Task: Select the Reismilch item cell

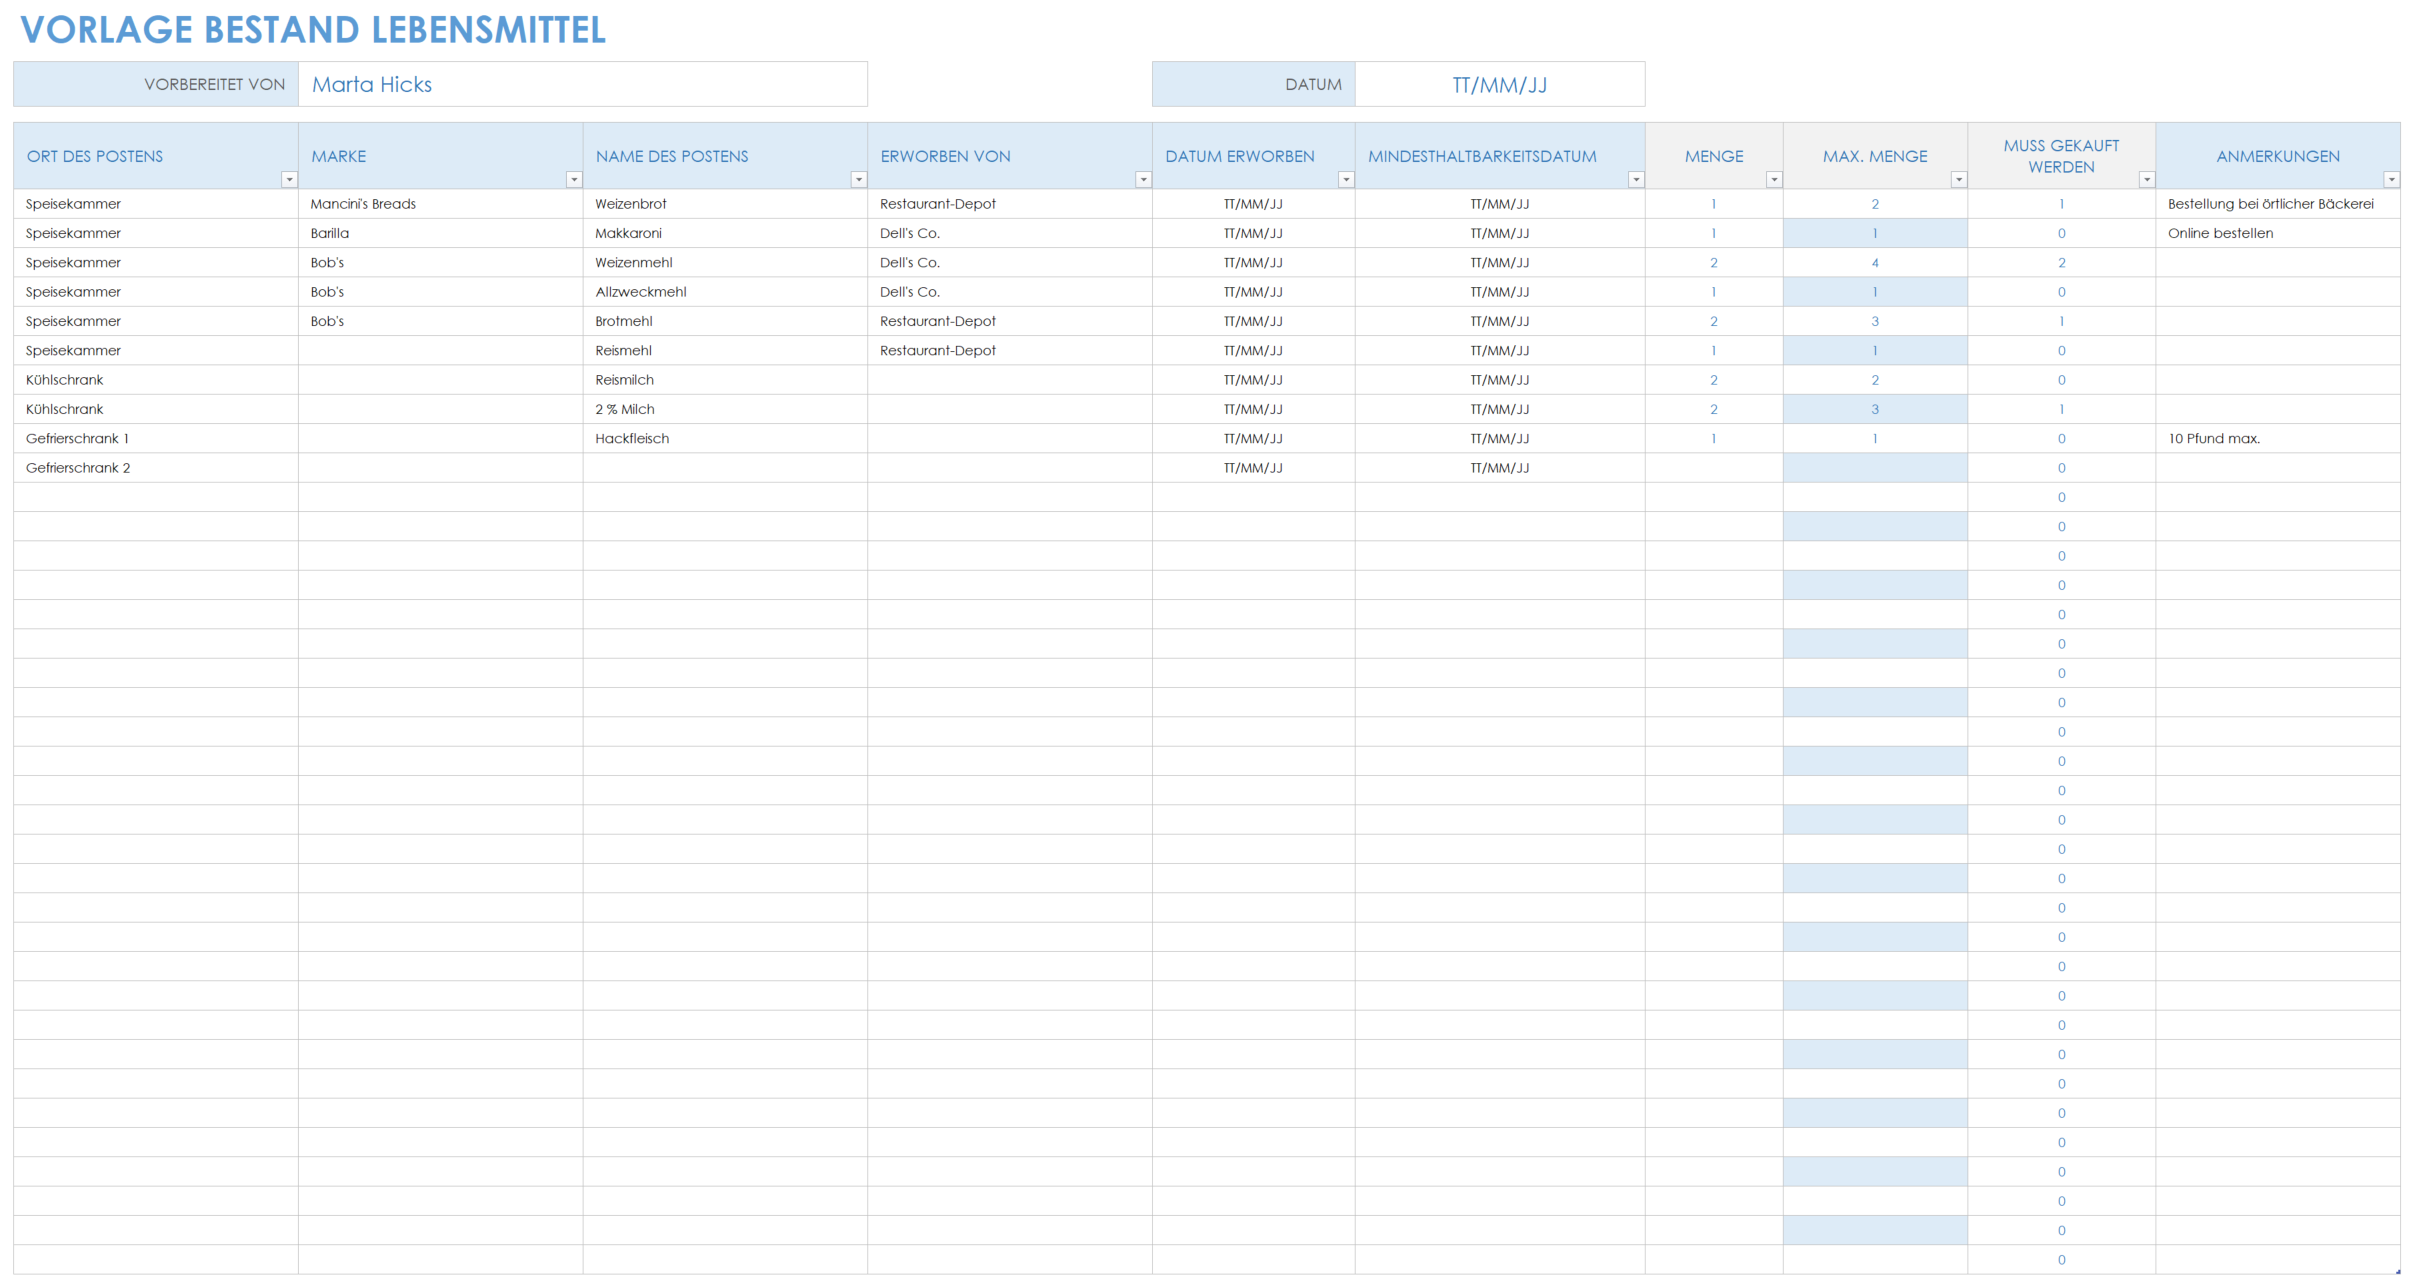Action: [x=725, y=380]
